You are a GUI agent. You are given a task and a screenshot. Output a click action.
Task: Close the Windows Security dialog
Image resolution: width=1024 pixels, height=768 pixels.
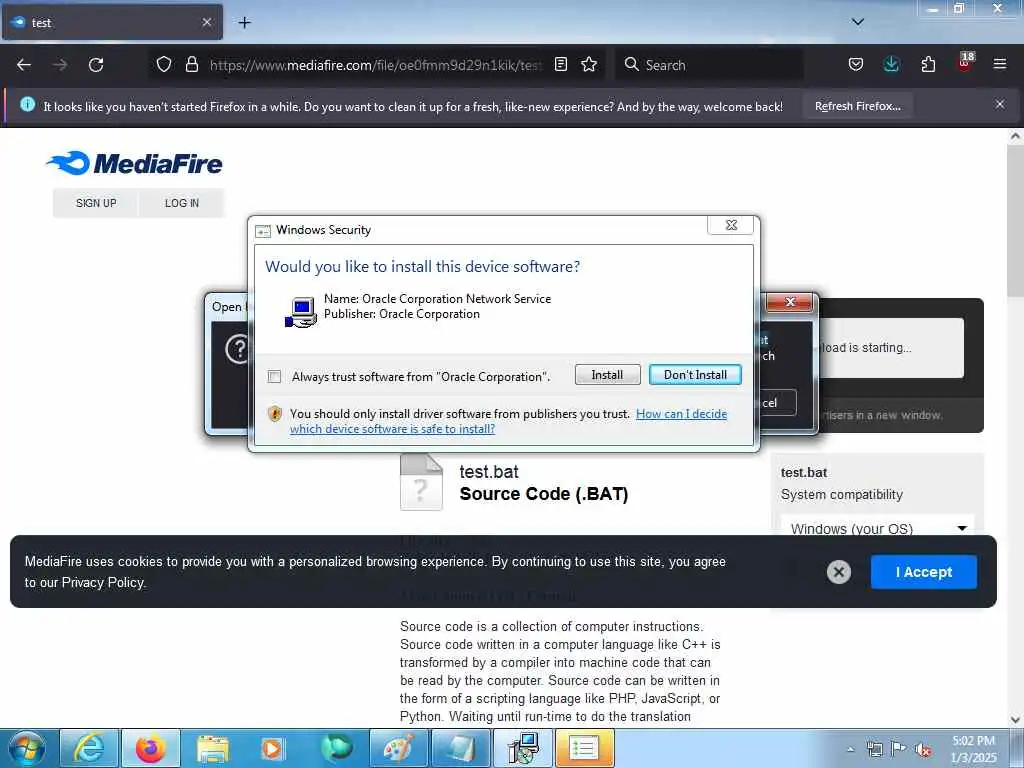(731, 225)
